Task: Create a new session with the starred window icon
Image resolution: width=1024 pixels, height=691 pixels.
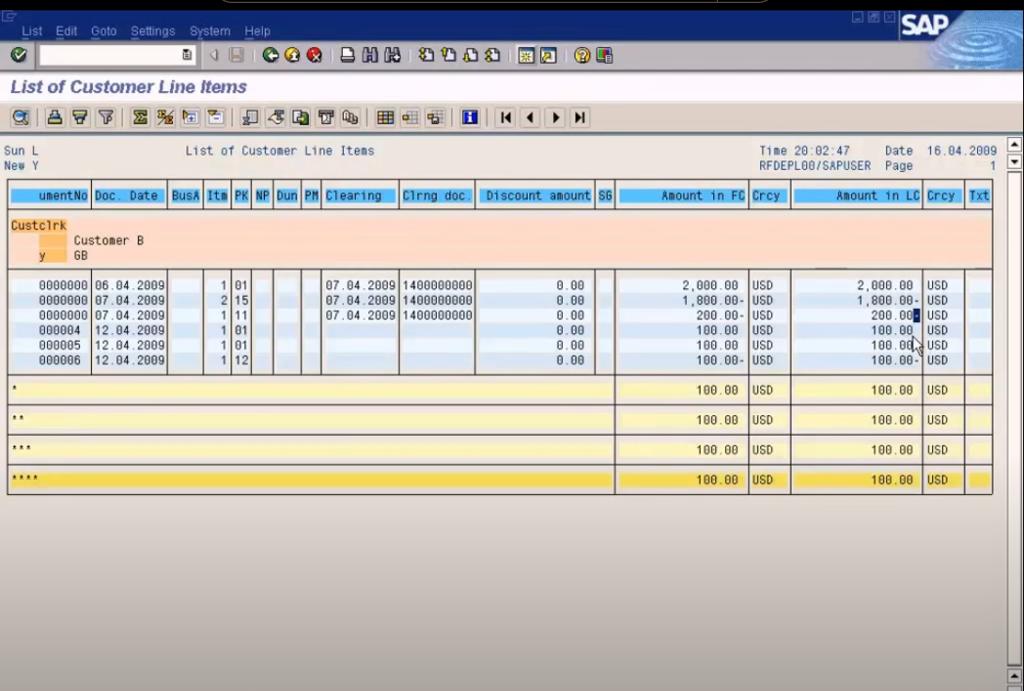Action: click(526, 56)
